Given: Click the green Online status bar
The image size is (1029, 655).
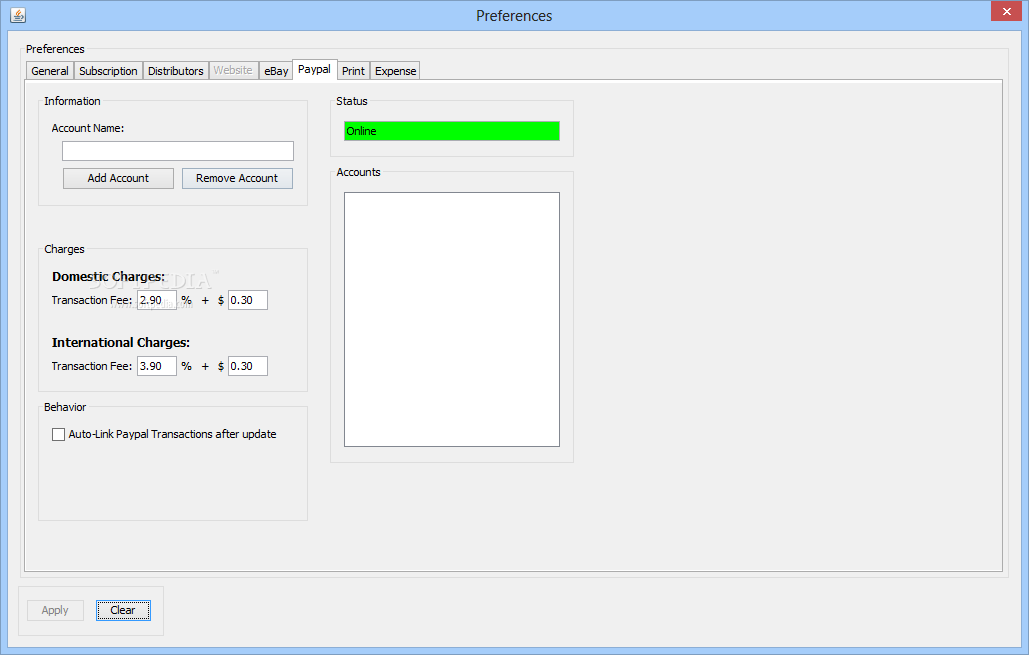Looking at the screenshot, I should pos(452,131).
